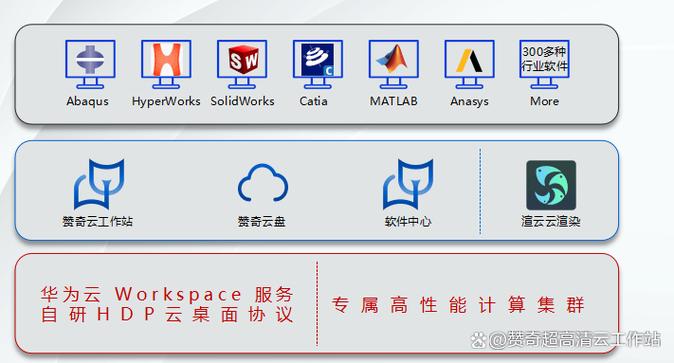Open the Catia monitor icon

(x=318, y=64)
